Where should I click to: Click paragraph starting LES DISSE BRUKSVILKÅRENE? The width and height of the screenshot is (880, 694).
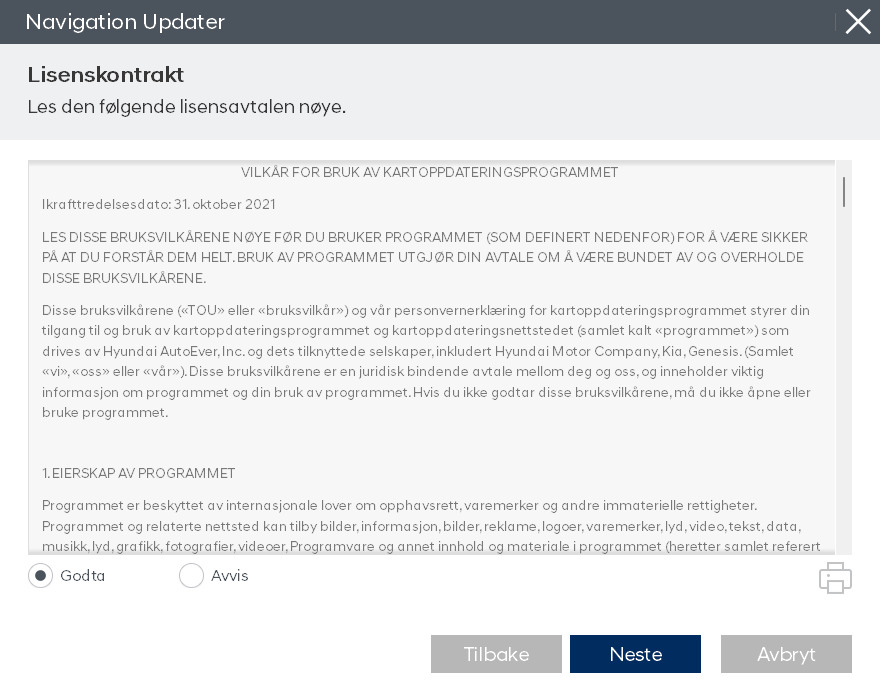point(424,258)
